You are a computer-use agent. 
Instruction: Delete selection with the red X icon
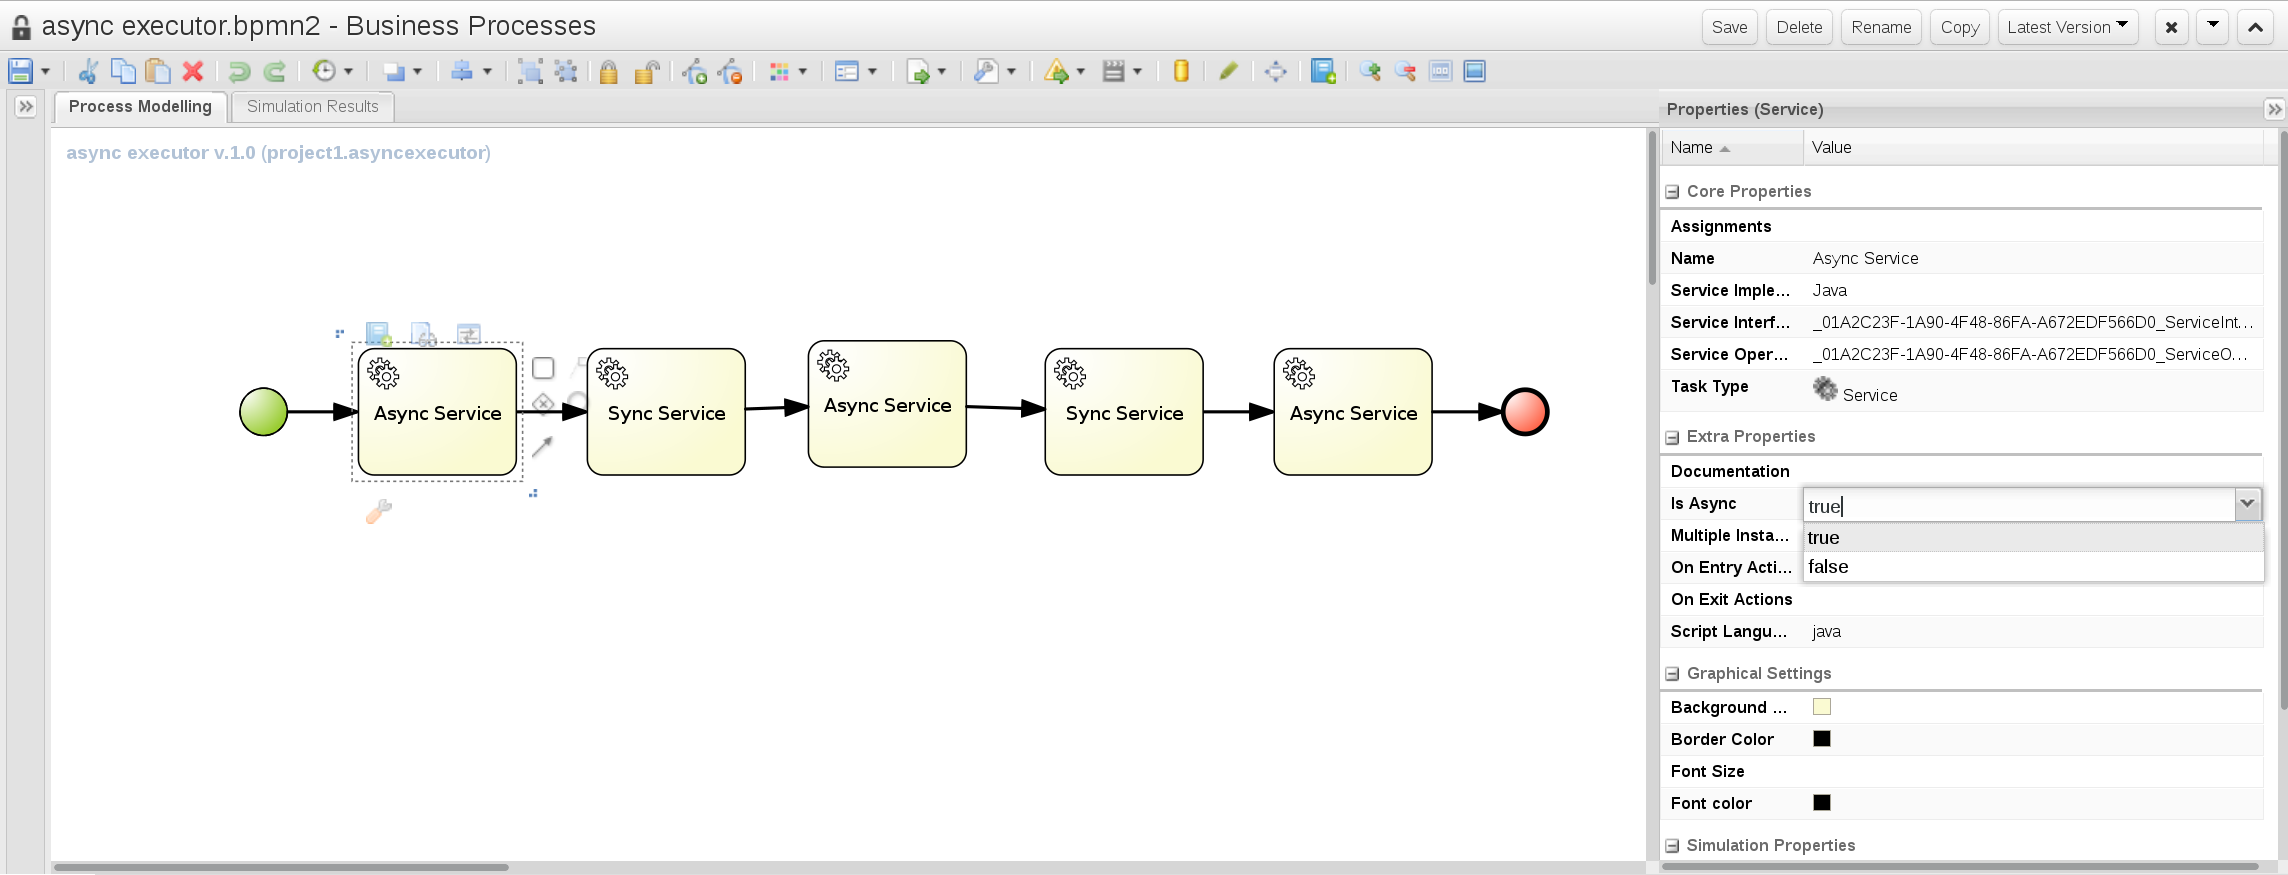pos(193,71)
